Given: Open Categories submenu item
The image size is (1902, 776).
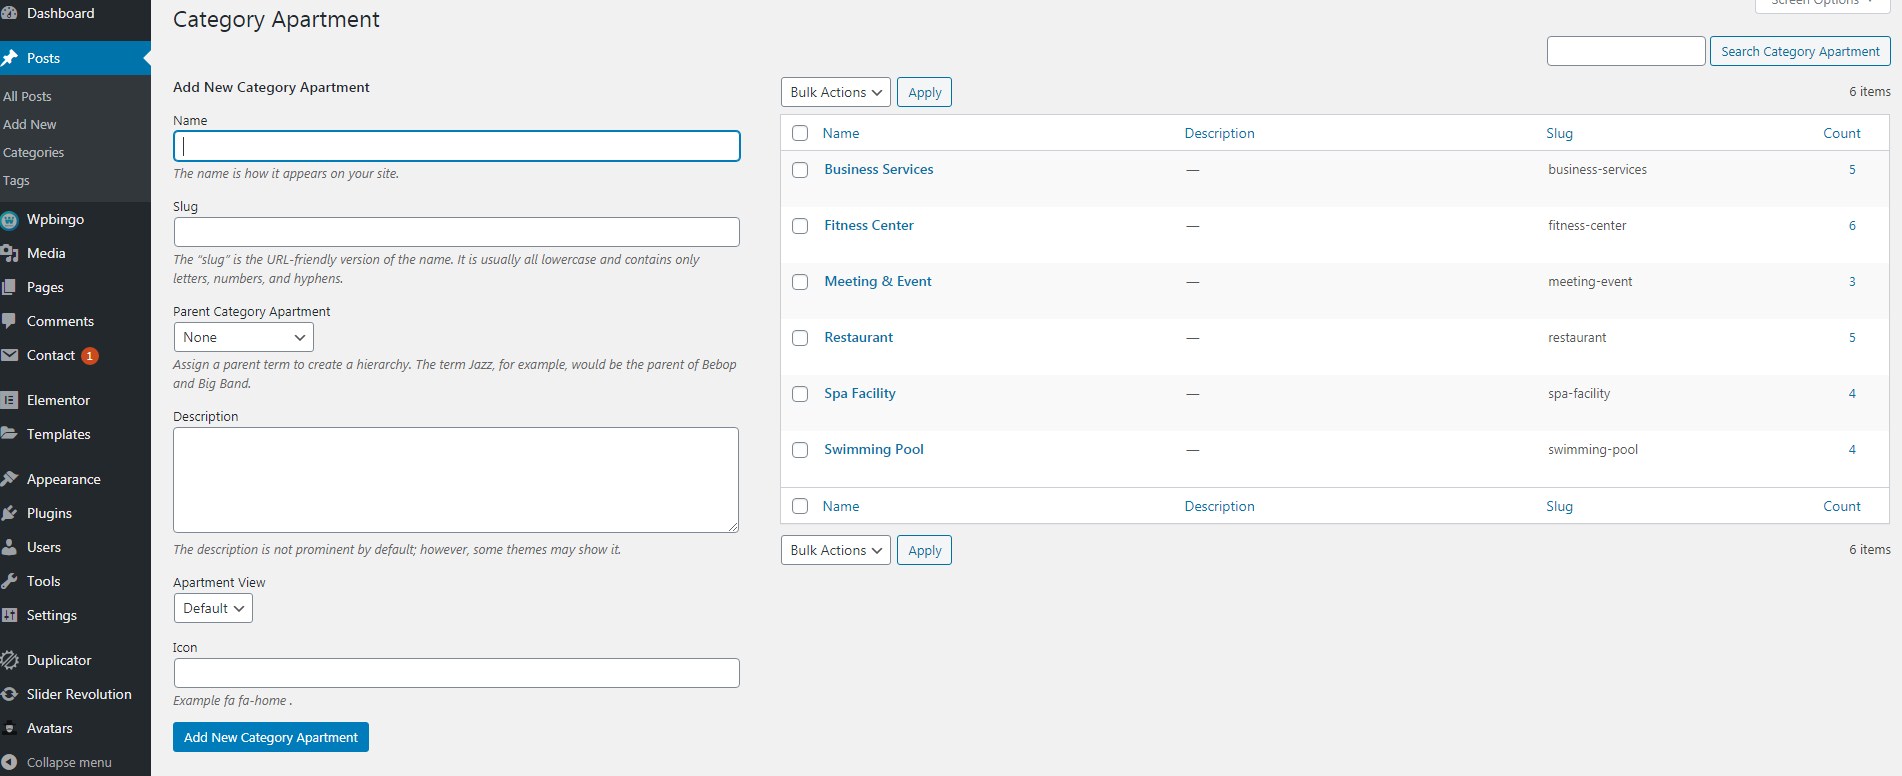Looking at the screenshot, I should pyautogui.click(x=34, y=152).
